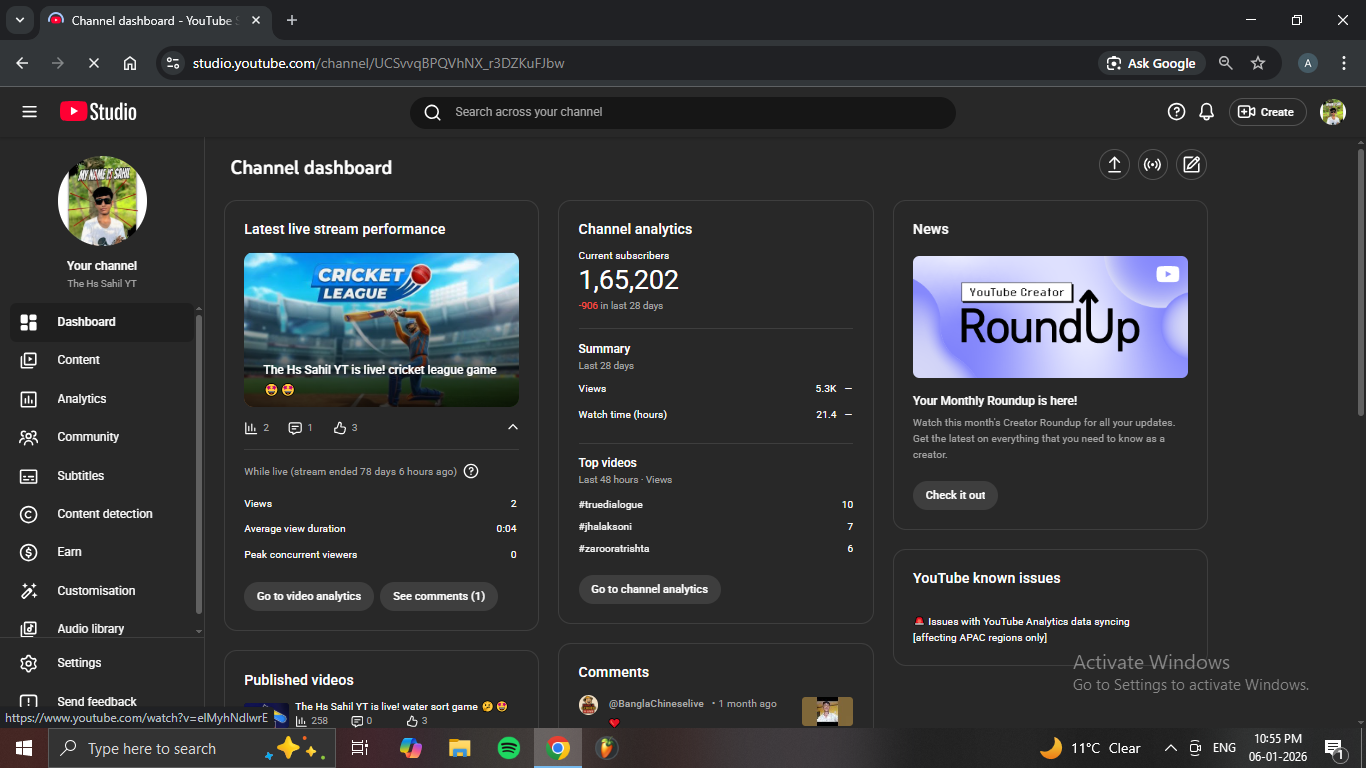The height and width of the screenshot is (768, 1366).
Task: Open the Help question mark icon
Action: pyautogui.click(x=1176, y=112)
